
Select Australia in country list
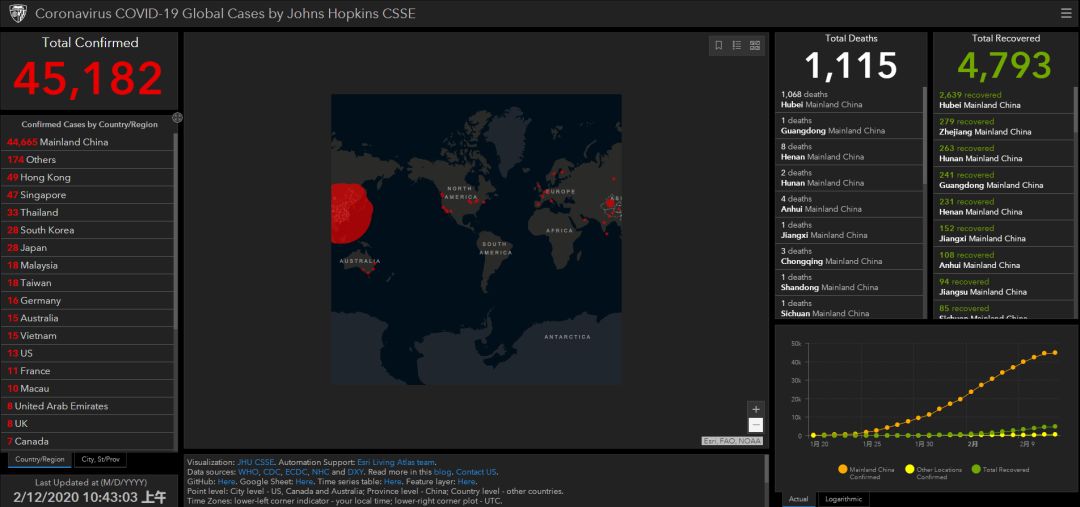(87, 318)
